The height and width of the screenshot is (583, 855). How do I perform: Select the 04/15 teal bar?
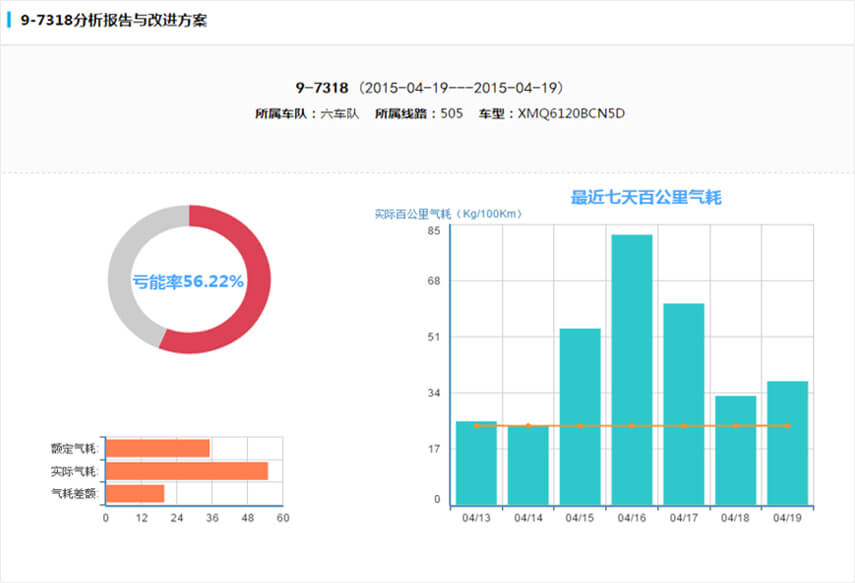580,417
